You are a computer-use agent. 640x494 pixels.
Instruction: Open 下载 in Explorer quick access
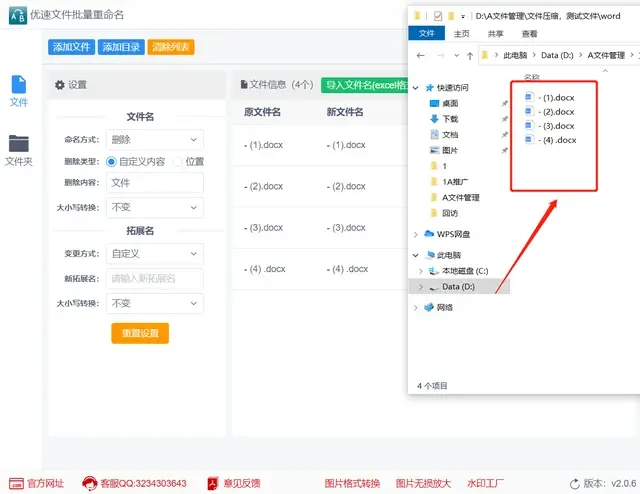point(449,119)
